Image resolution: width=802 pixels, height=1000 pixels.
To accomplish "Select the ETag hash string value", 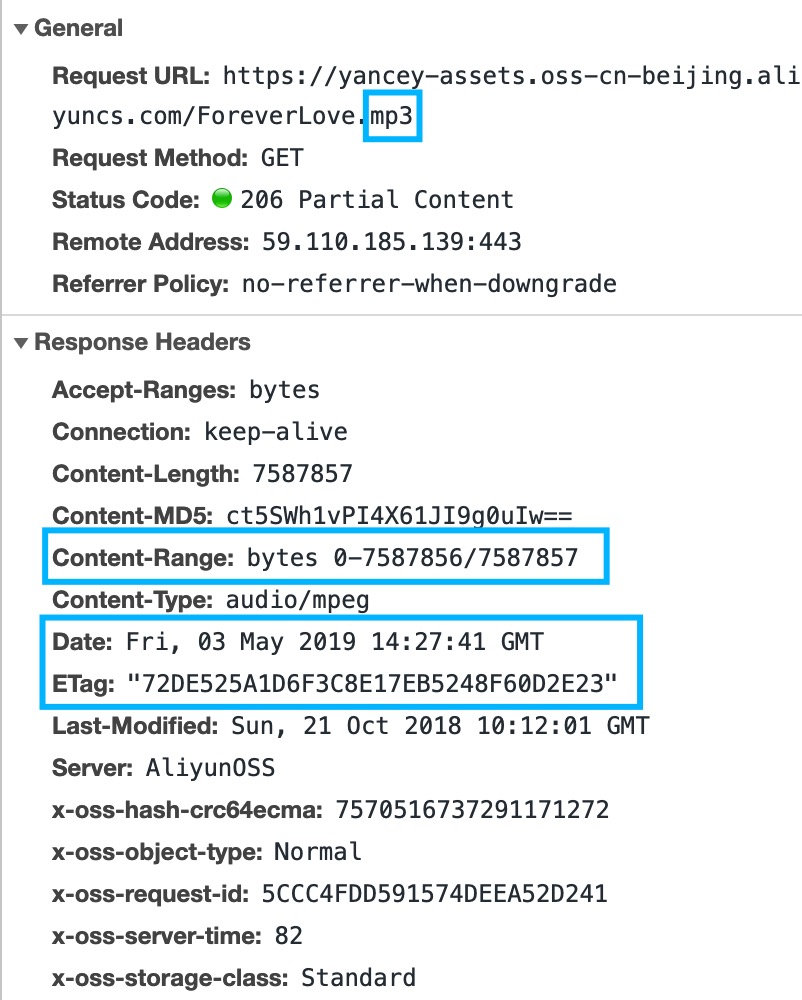I will pos(372,684).
